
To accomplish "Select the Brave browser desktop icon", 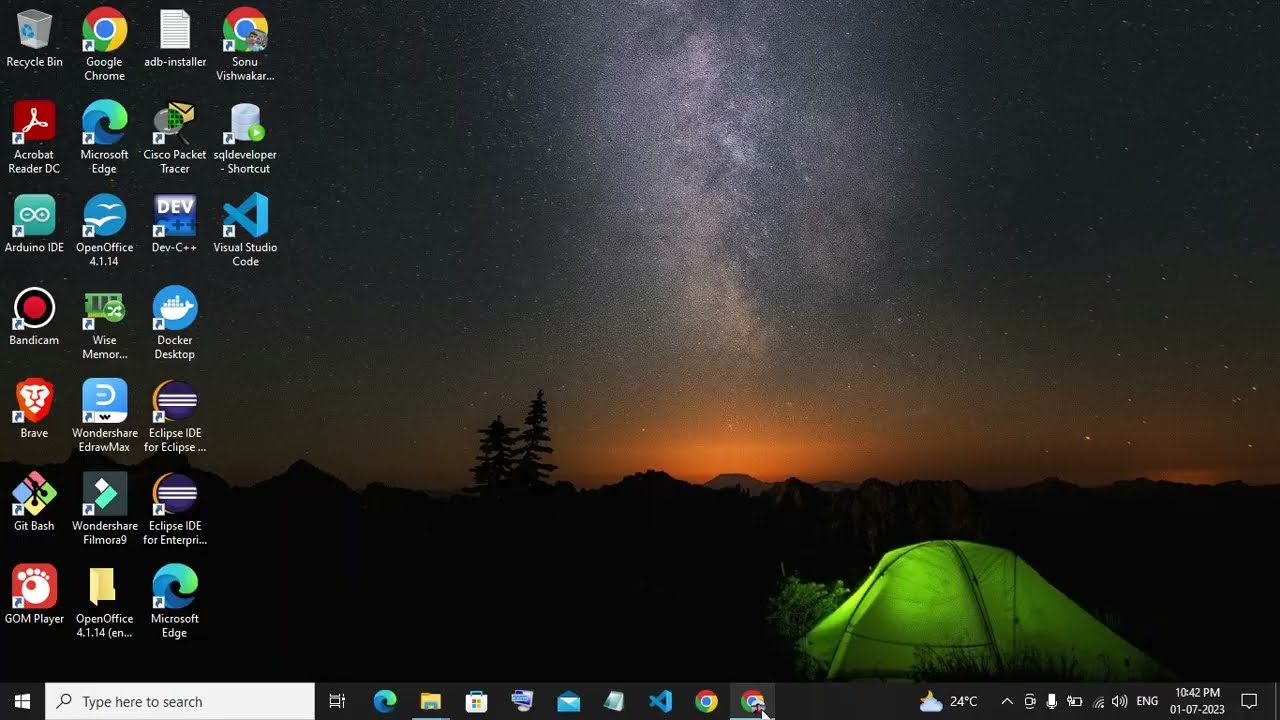I will (x=34, y=410).
